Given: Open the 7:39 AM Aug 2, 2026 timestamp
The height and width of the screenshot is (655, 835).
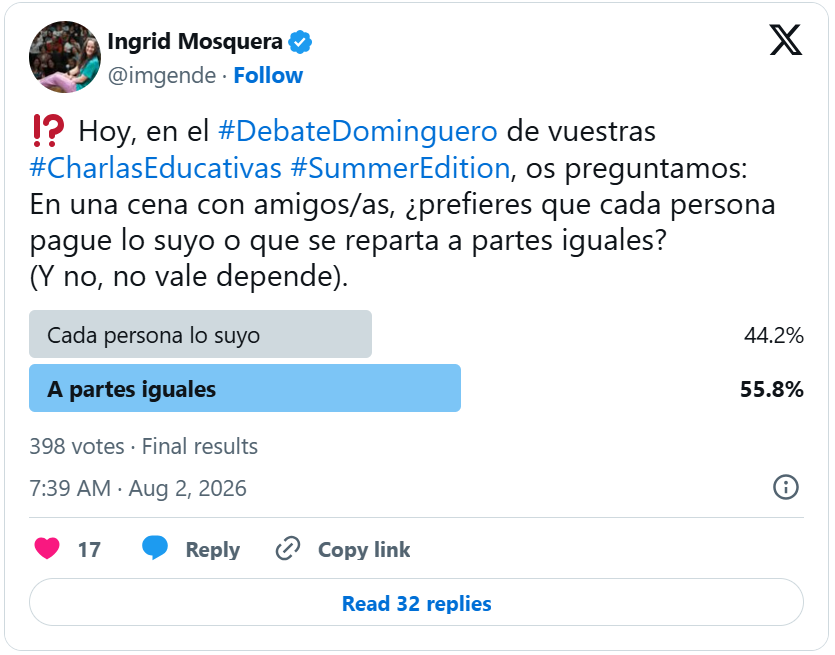Looking at the screenshot, I should (138, 488).
